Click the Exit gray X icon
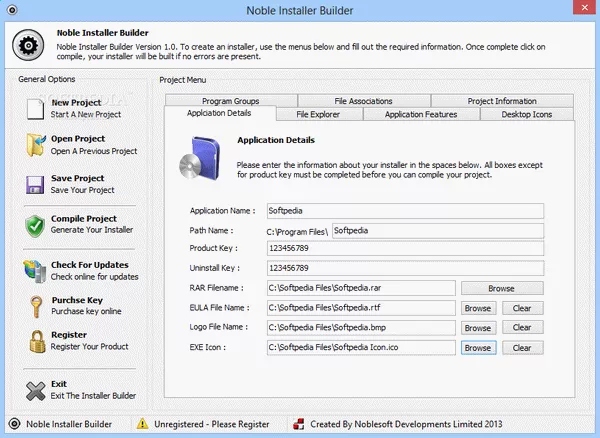This screenshot has height=438, width=600. (36, 391)
